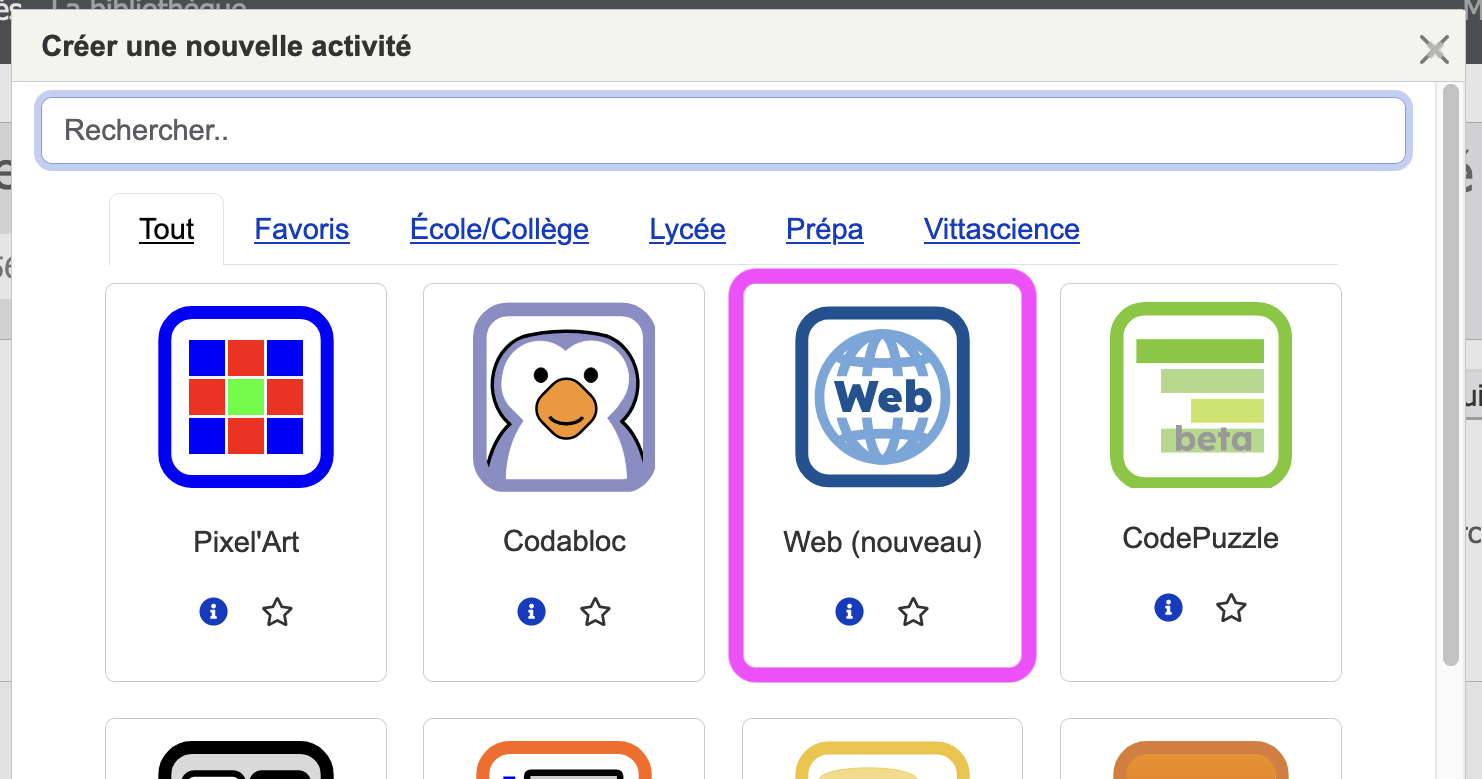Show info for Codabloc activity
1482x779 pixels.
pos(531,611)
